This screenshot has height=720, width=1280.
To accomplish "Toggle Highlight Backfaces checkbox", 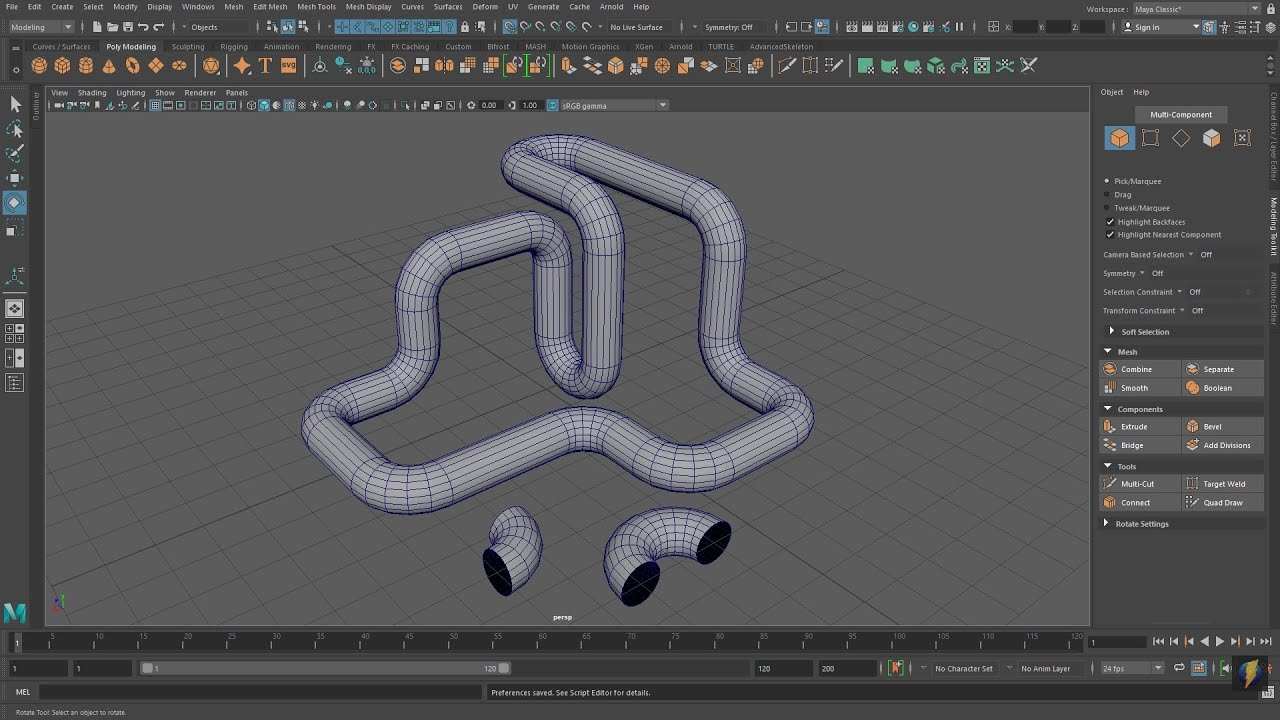I will pyautogui.click(x=1110, y=222).
